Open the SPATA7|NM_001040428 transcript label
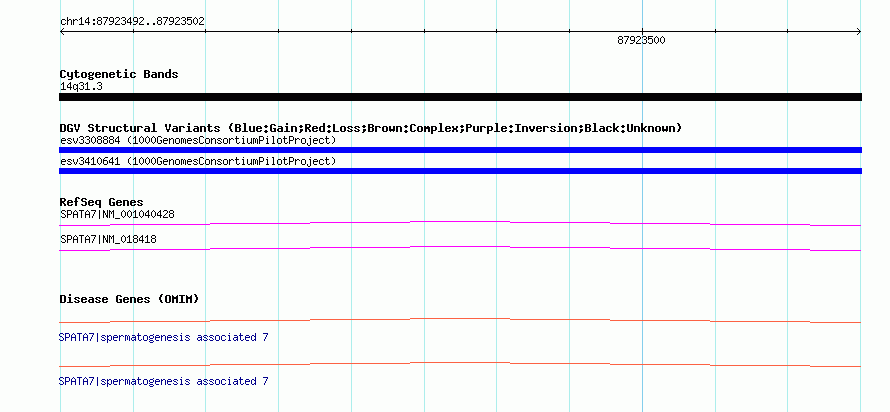 coord(117,215)
